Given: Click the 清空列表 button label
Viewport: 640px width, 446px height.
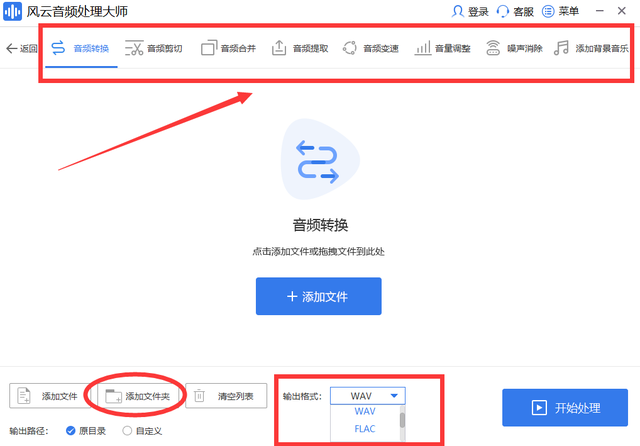Looking at the screenshot, I should (x=236, y=396).
